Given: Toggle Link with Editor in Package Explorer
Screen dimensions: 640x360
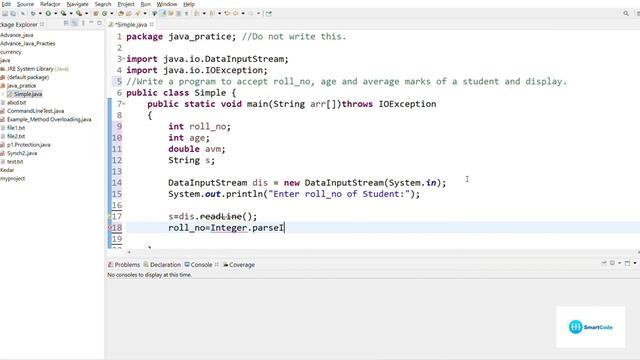Looking at the screenshot, I should pyautogui.click(x=74, y=24).
